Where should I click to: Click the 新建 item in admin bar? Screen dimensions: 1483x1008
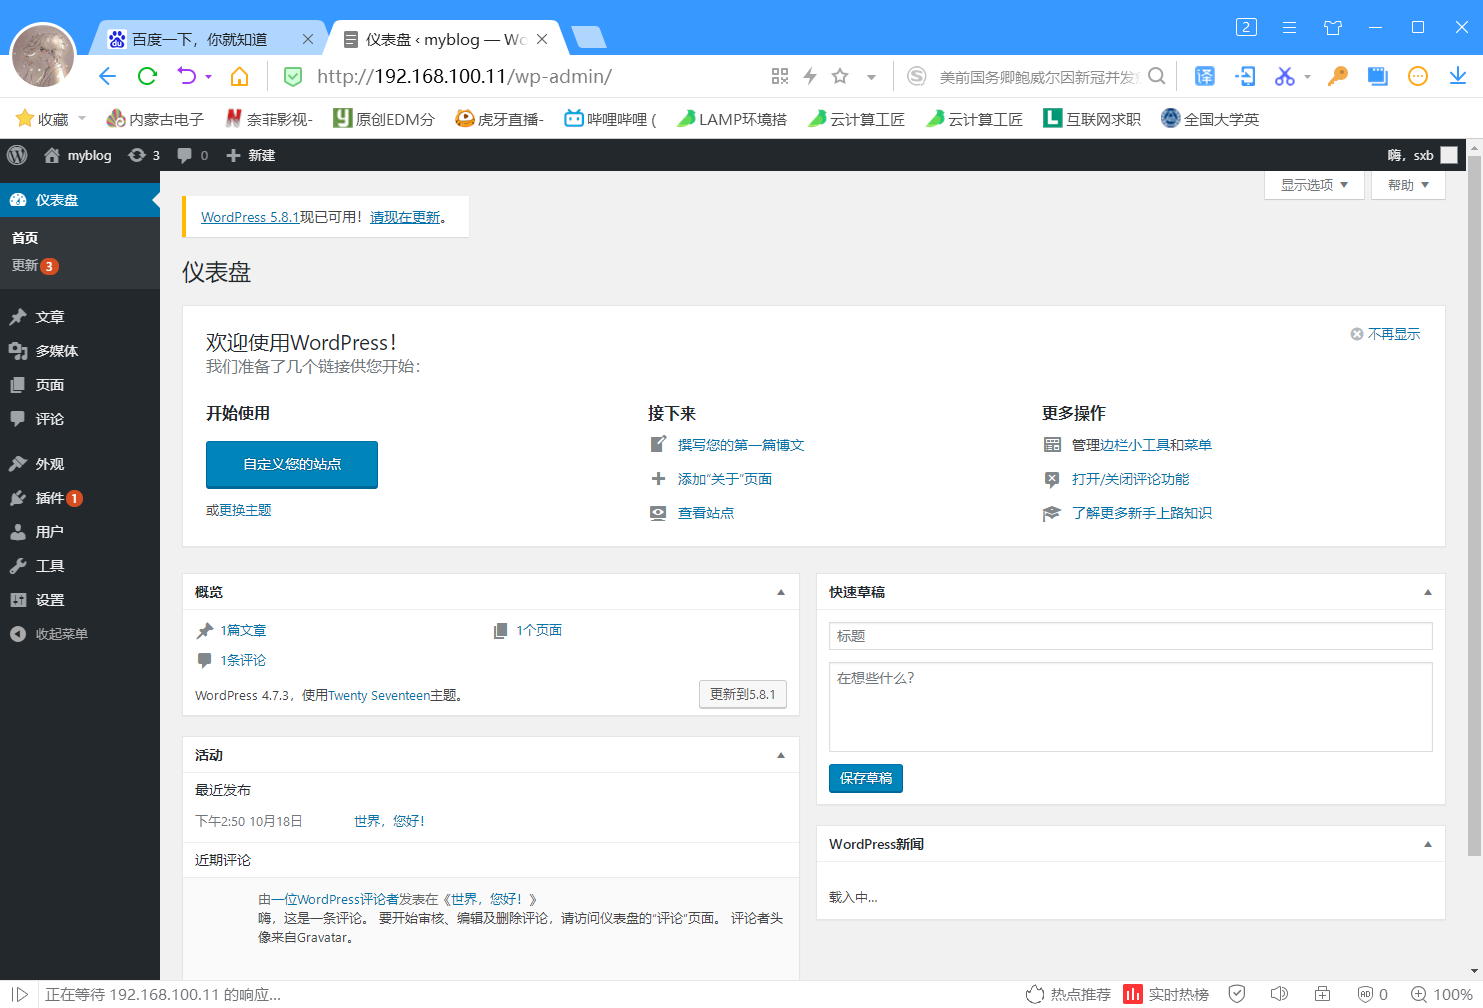click(251, 155)
